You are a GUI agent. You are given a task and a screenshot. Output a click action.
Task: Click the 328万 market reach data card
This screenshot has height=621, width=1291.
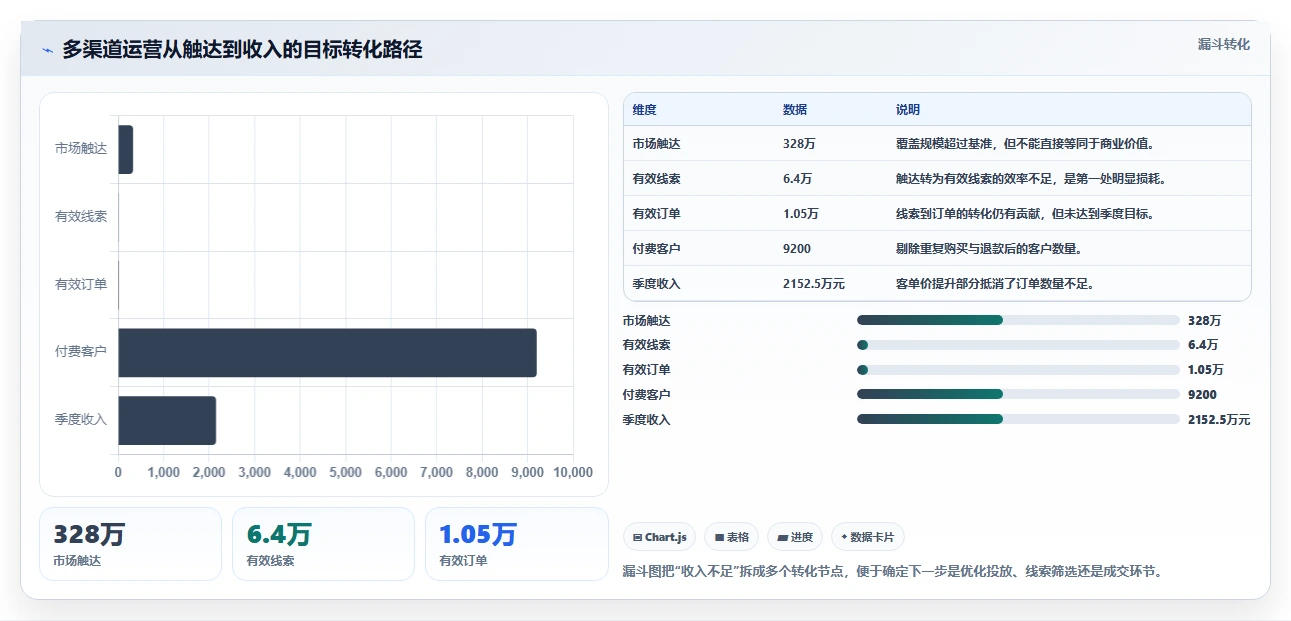130,544
